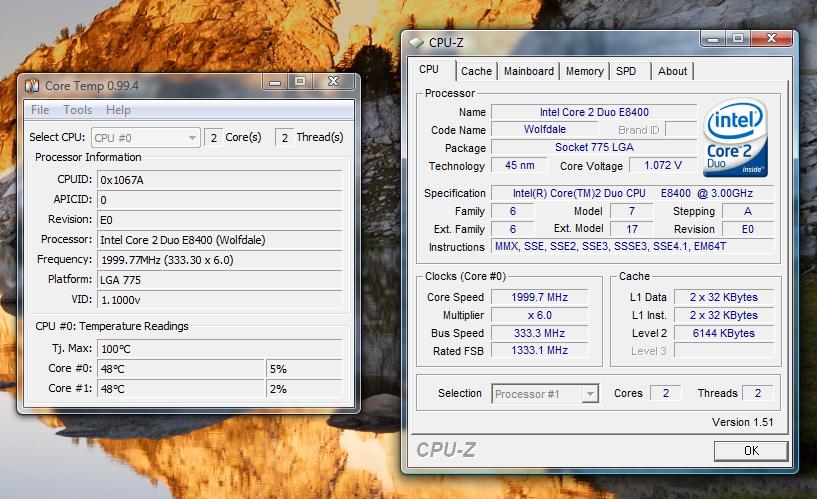Viewport: 817px width, 499px height.
Task: Click the Intel Core 2 Duo logo
Action: coord(735,139)
